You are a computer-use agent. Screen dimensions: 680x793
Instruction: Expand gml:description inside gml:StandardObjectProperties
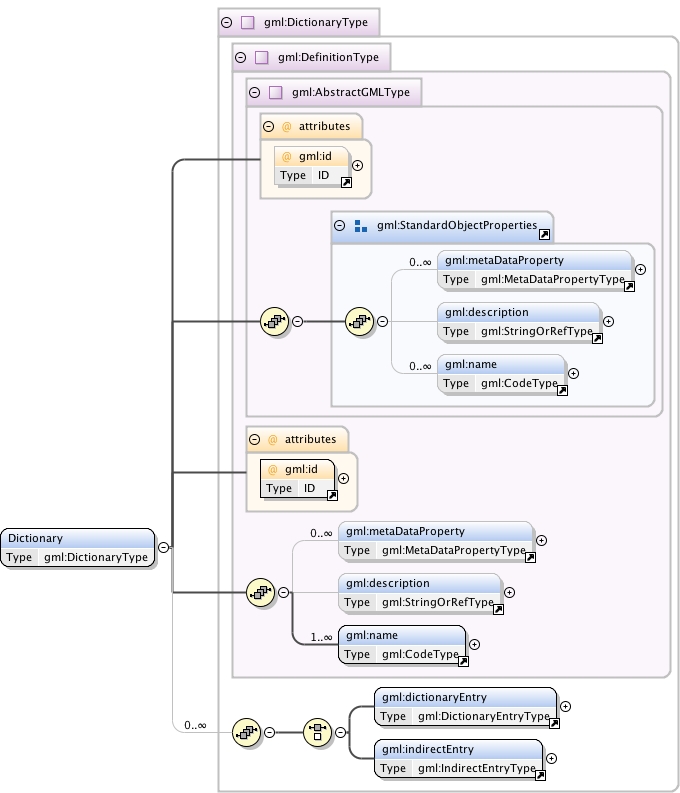pos(609,322)
